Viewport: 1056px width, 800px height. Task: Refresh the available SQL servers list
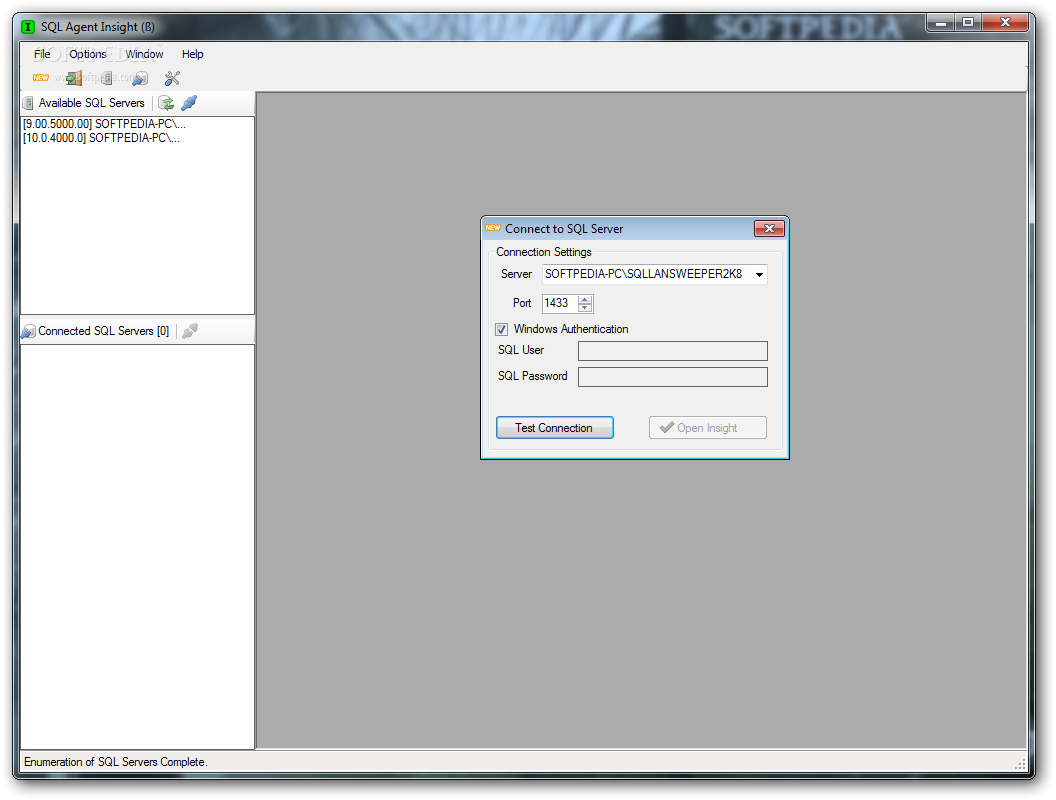(166, 103)
